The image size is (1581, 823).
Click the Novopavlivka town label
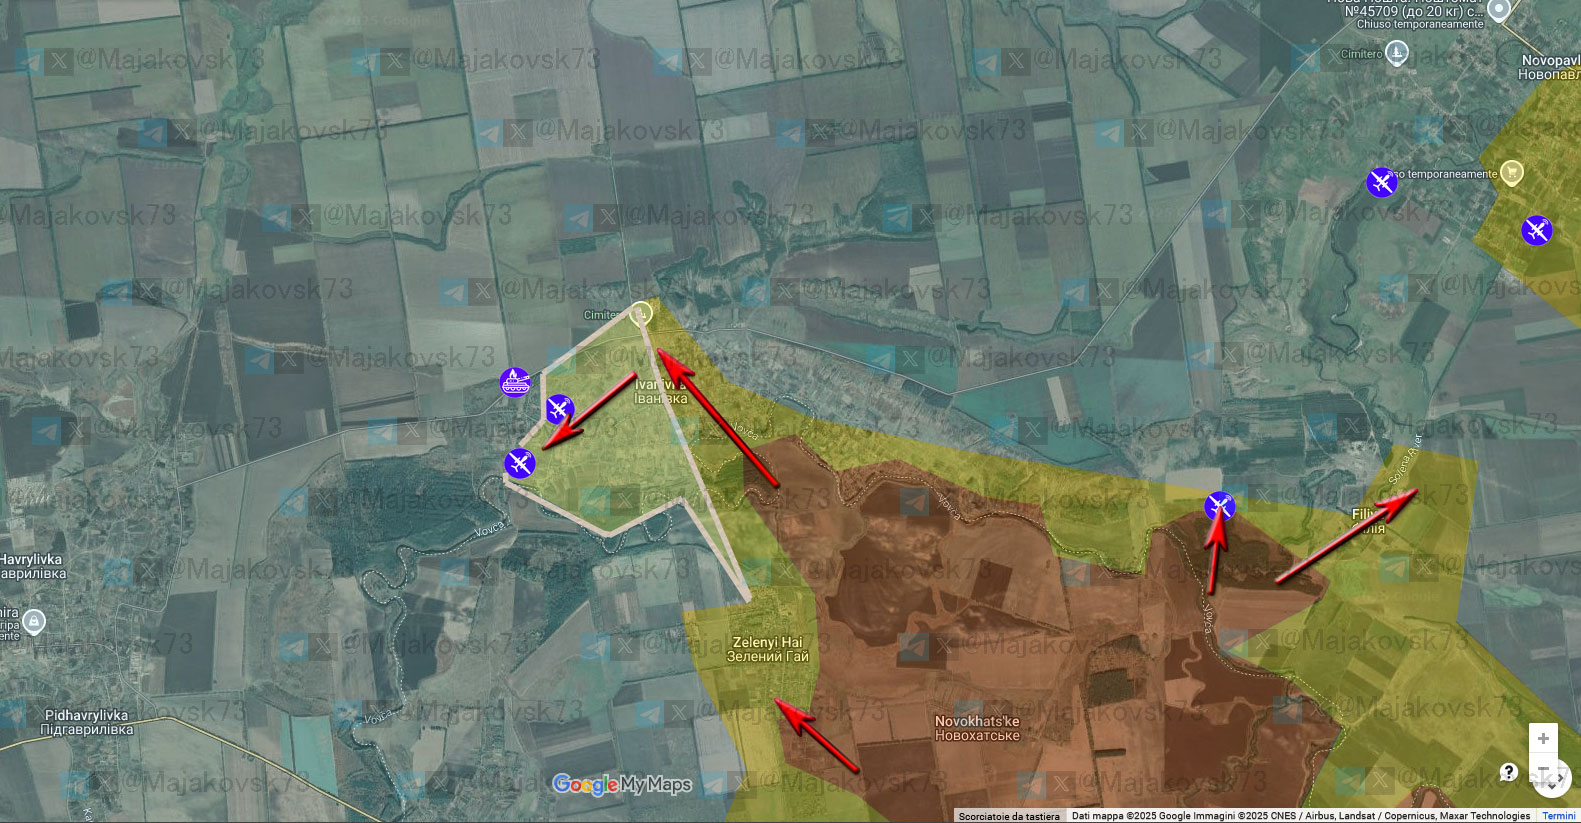[x=1550, y=67]
